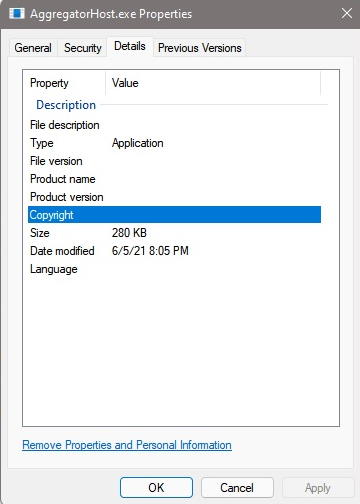This screenshot has height=504, width=360.
Task: Click the Description group heading
Action: [x=66, y=105]
